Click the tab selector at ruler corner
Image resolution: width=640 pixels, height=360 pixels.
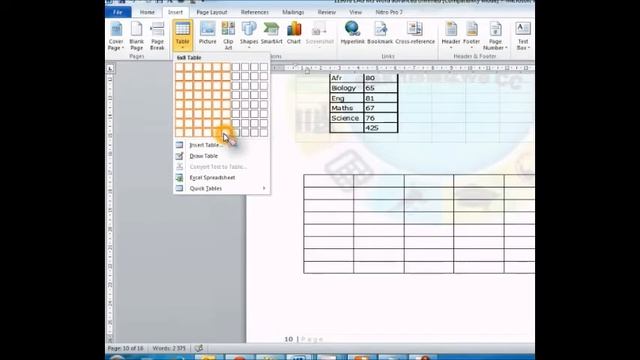(110, 68)
